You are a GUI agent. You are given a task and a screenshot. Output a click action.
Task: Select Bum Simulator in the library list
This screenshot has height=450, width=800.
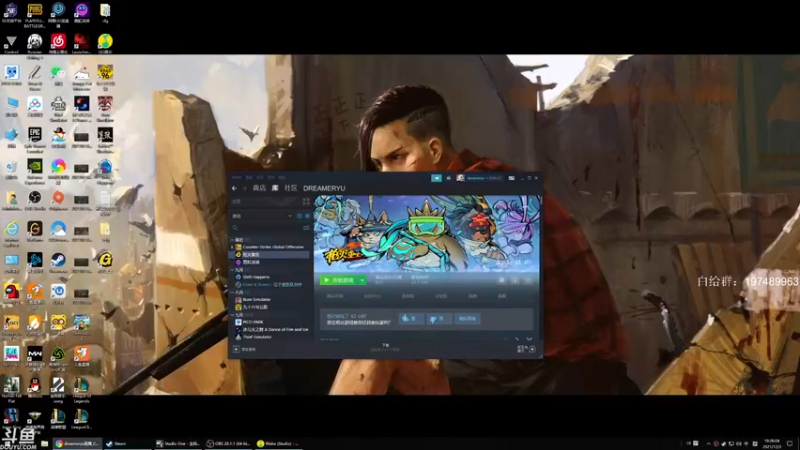point(257,299)
